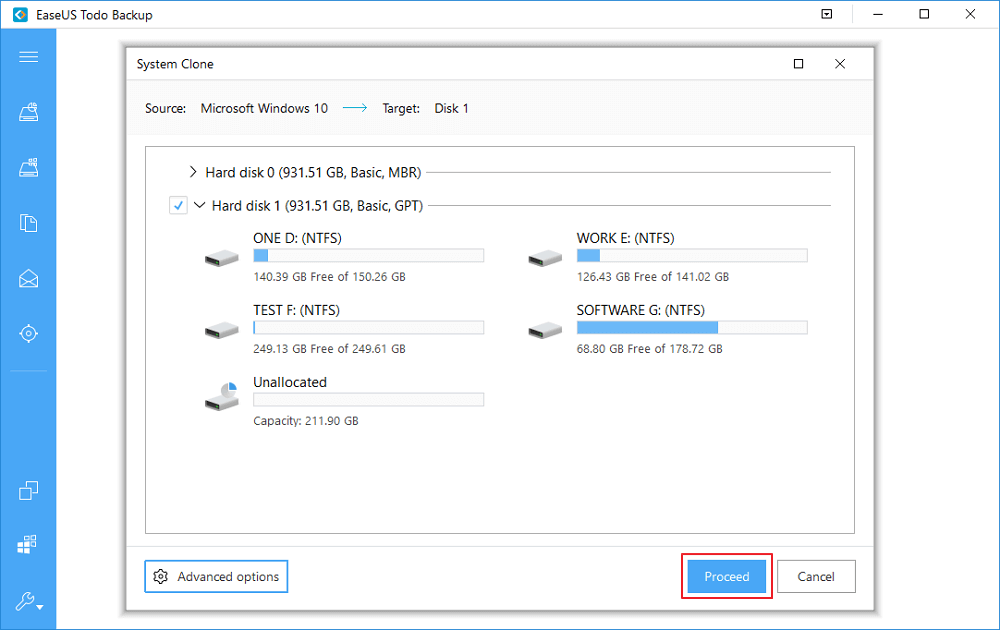The width and height of the screenshot is (1000, 630).
Task: Maximize the System Clone dialog
Action: pos(798,64)
